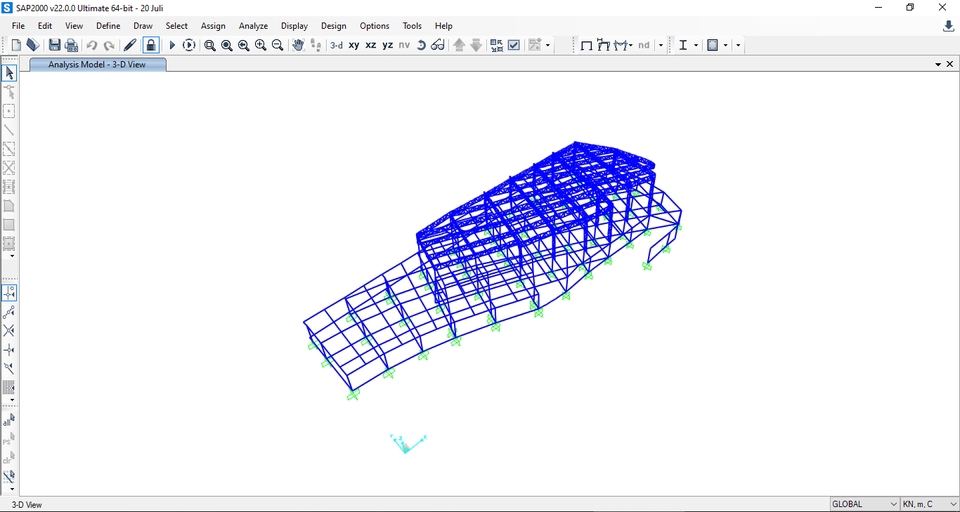
Task: Open last toolbar overflow dropdown arrow
Action: 738,45
